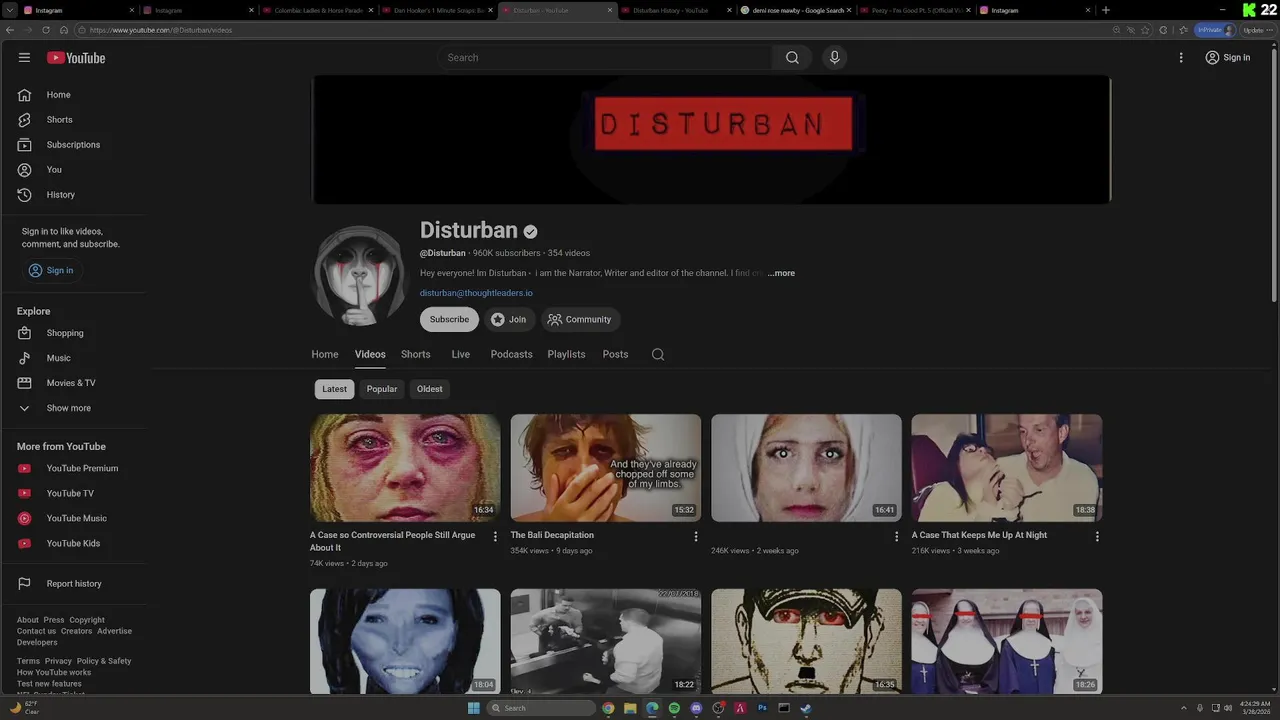Viewport: 1280px width, 720px height.
Task: Select the Latest filter chip
Action: click(x=335, y=389)
